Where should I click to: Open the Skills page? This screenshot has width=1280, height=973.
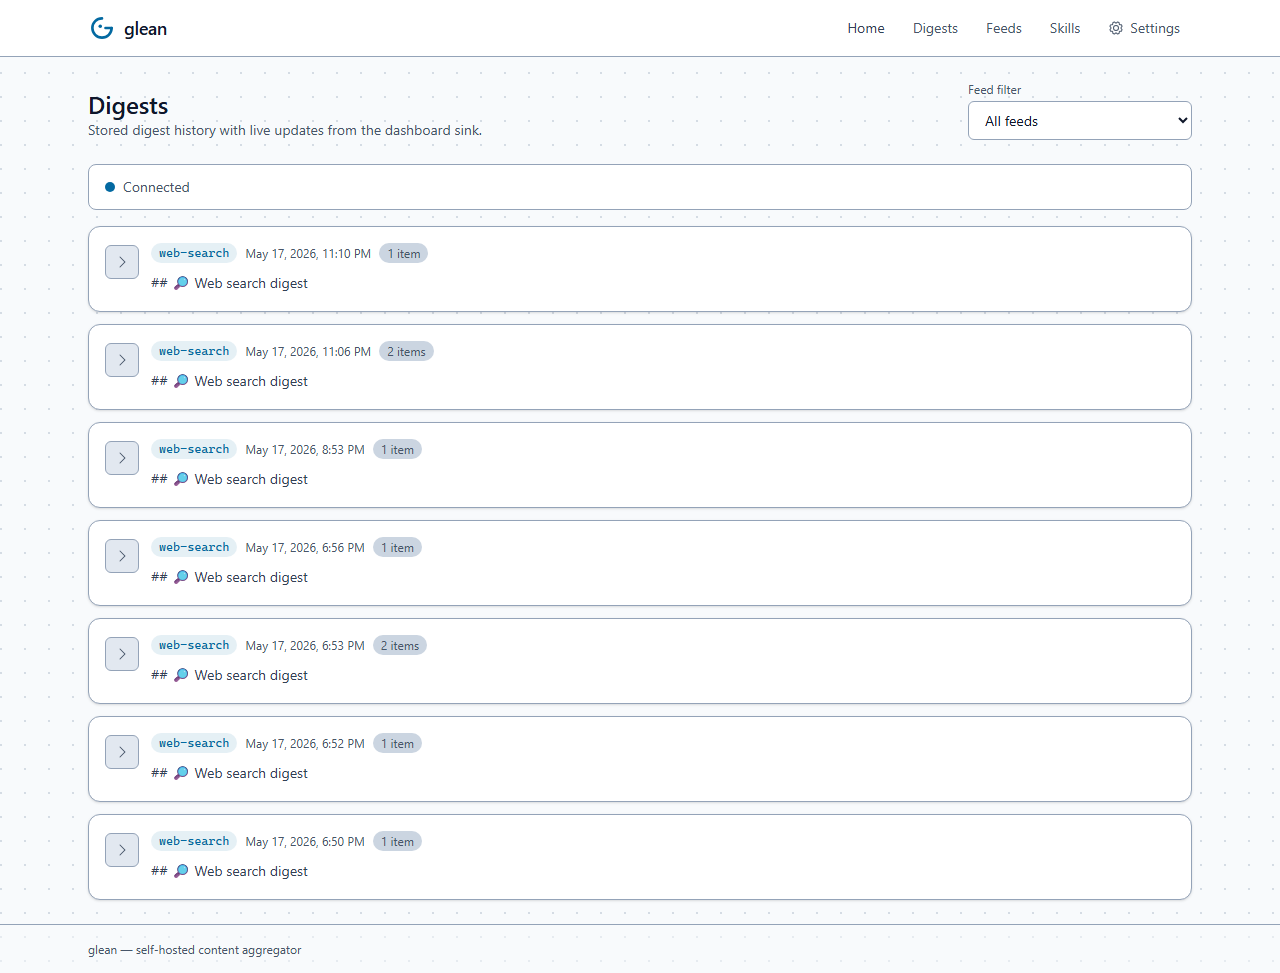coord(1065,28)
